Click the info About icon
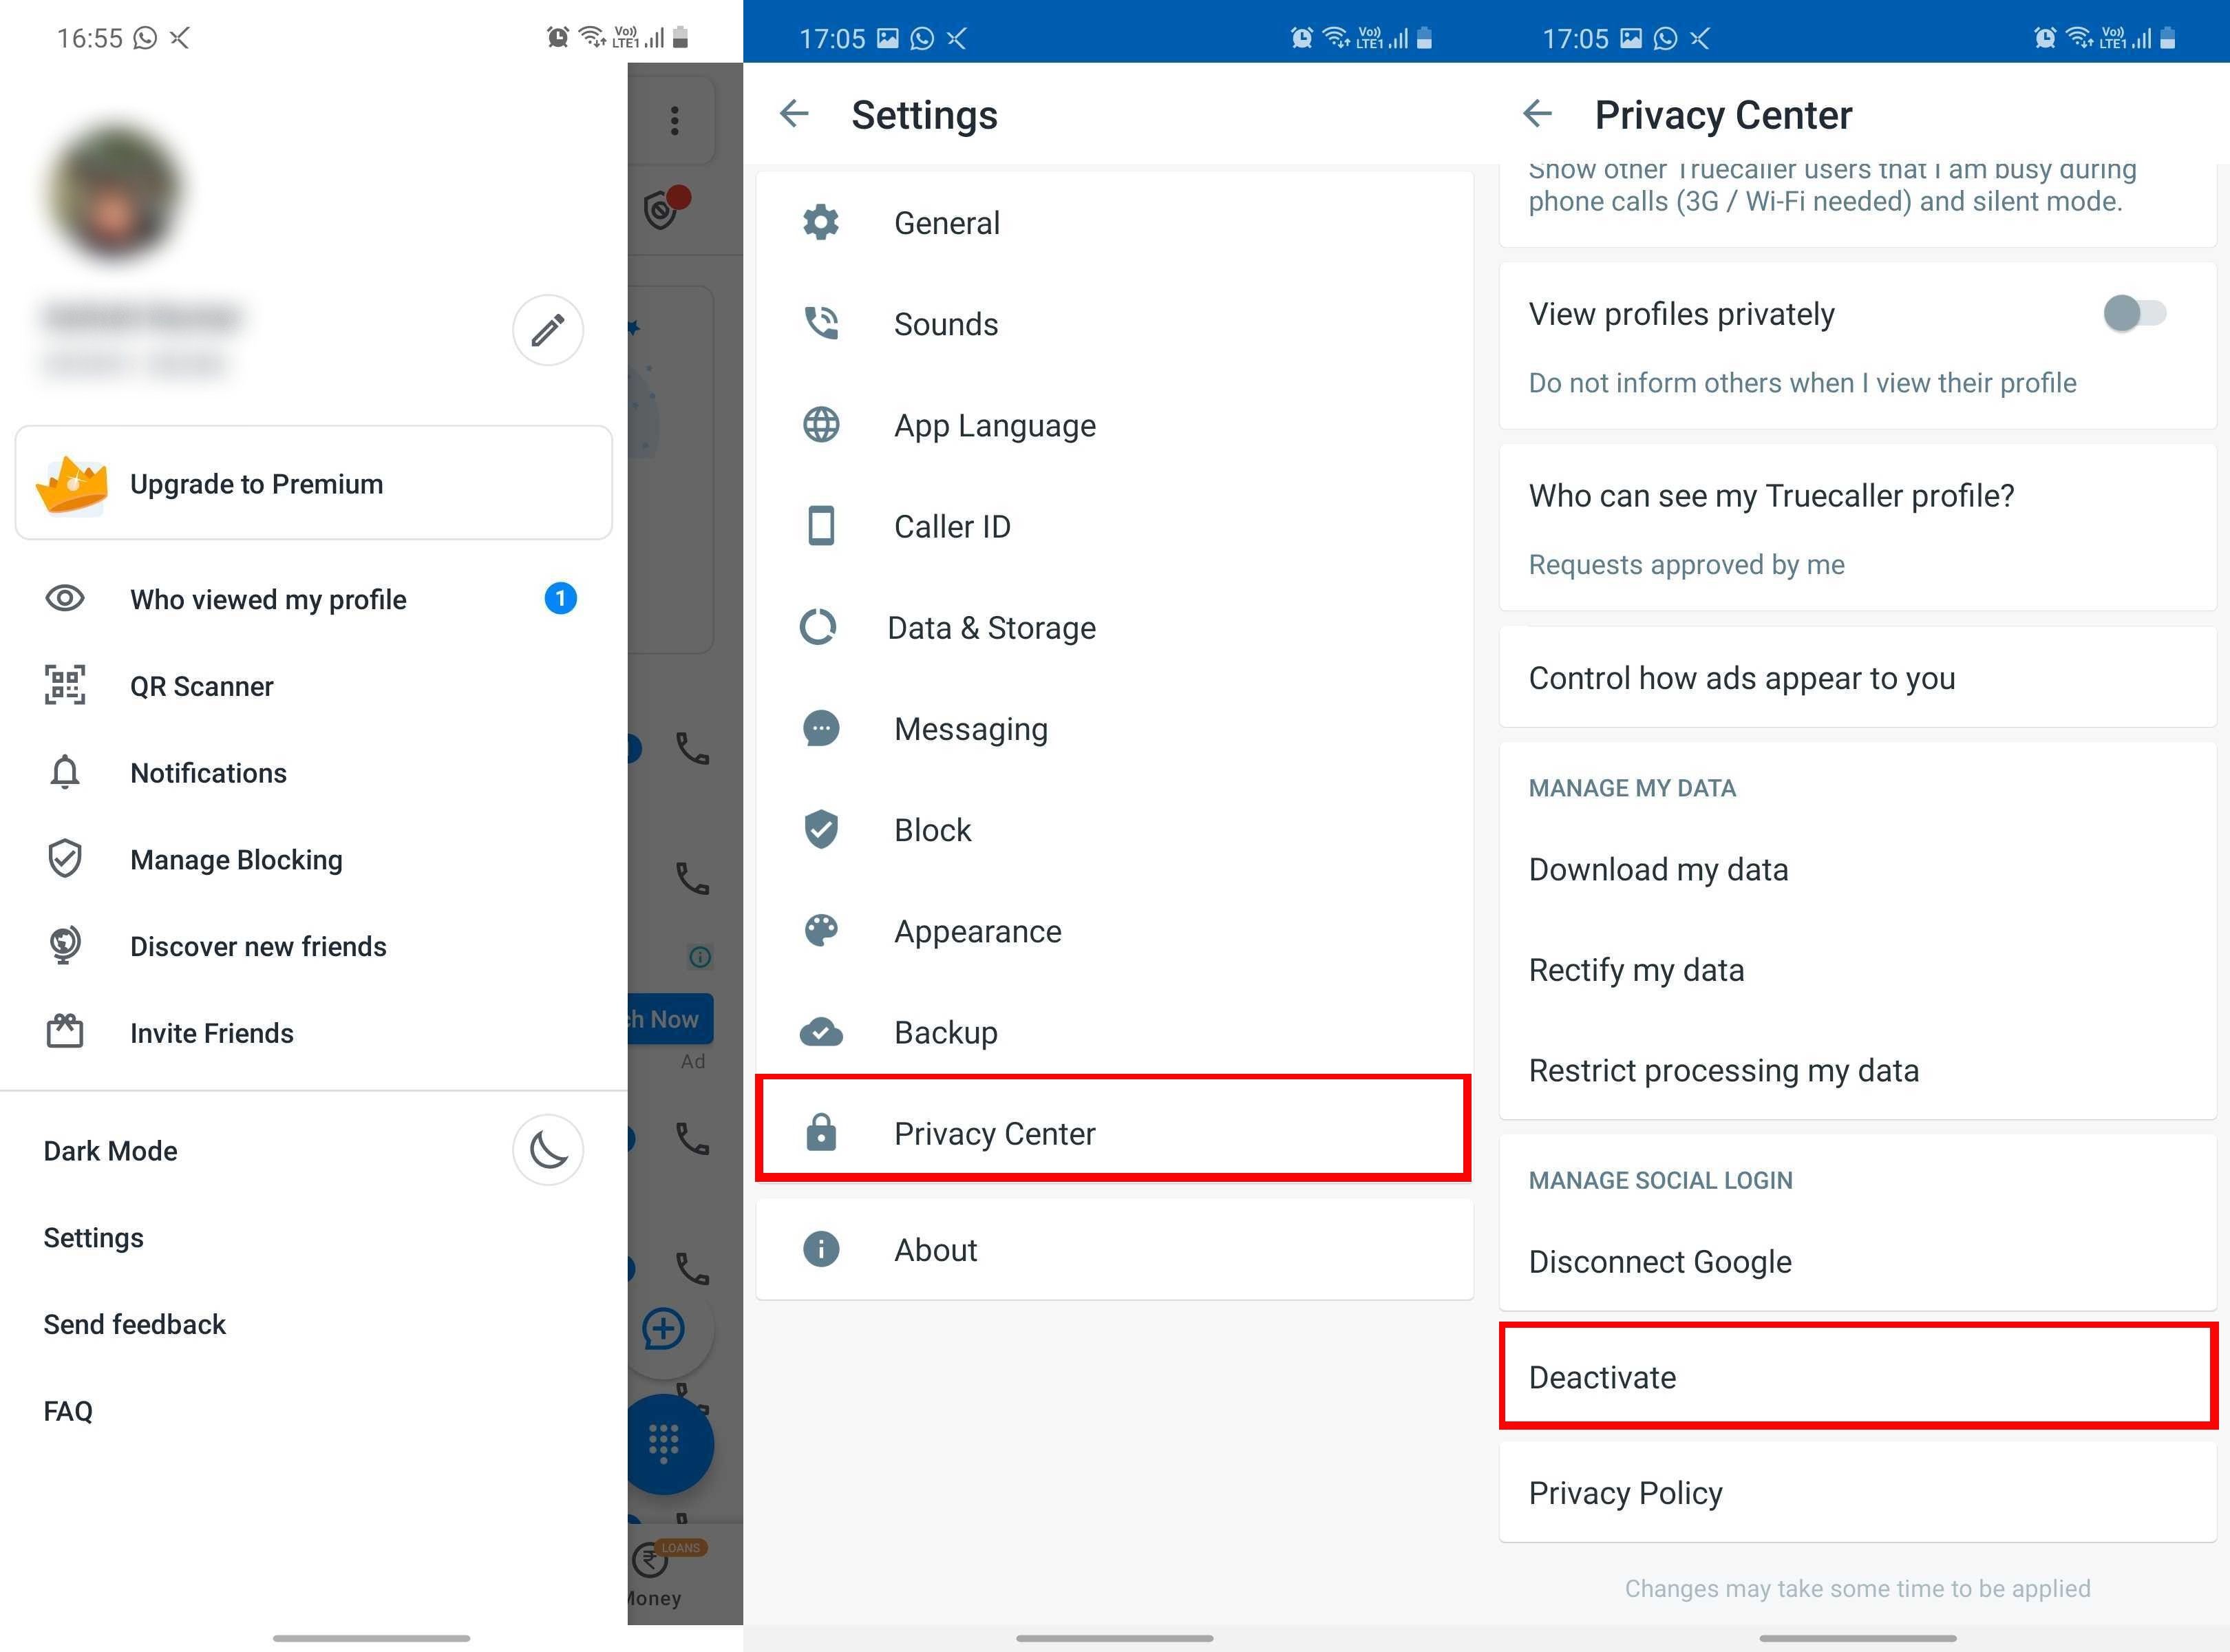Screen dimensions: 2230x1652 (821, 1249)
